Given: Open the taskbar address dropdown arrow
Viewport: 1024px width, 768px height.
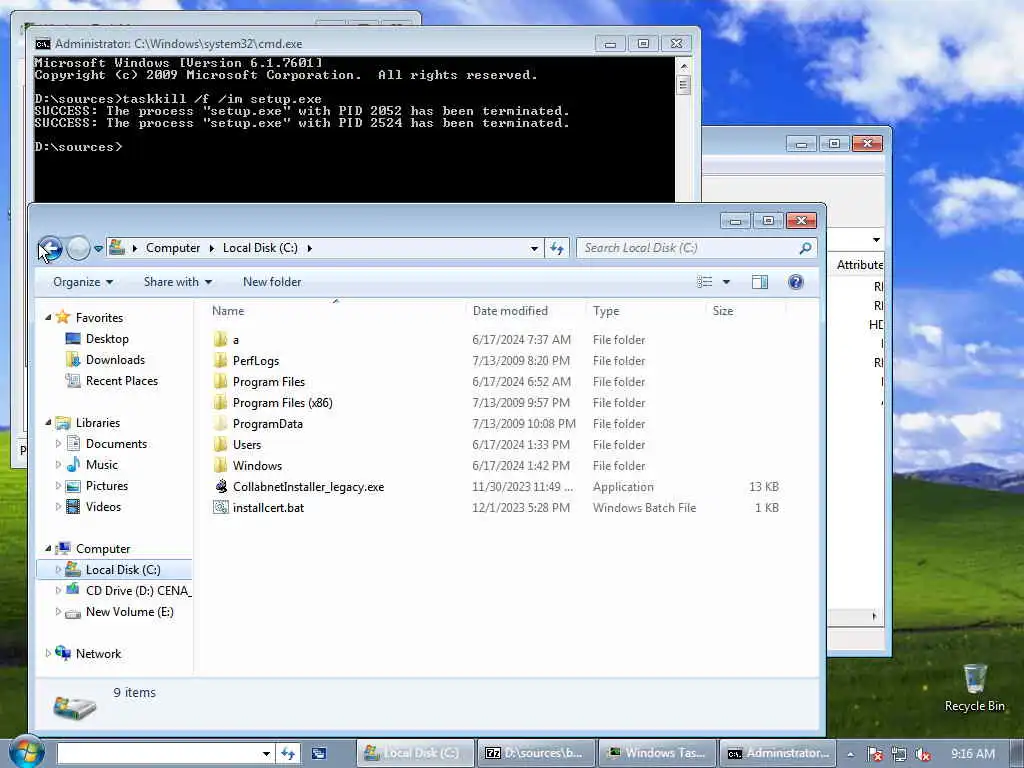Looking at the screenshot, I should tap(266, 754).
